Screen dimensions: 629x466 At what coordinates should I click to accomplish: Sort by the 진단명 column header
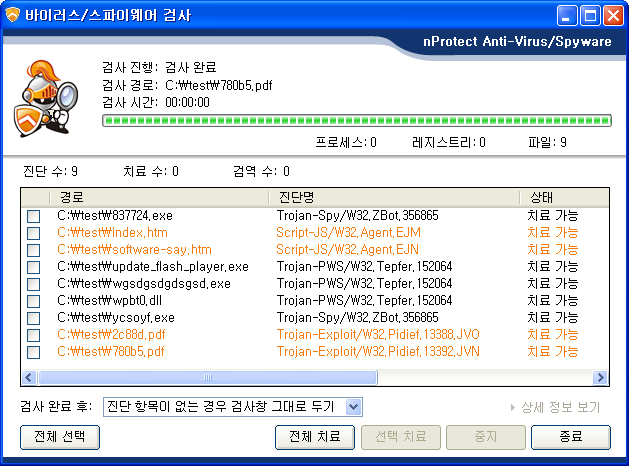coord(394,197)
